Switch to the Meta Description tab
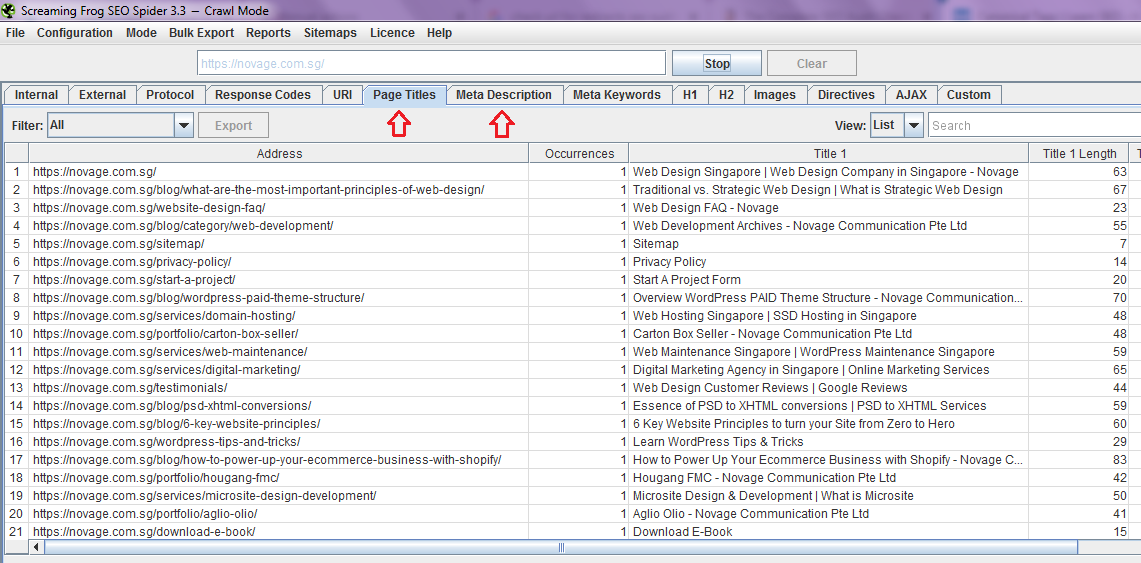This screenshot has width=1141, height=563. [504, 95]
